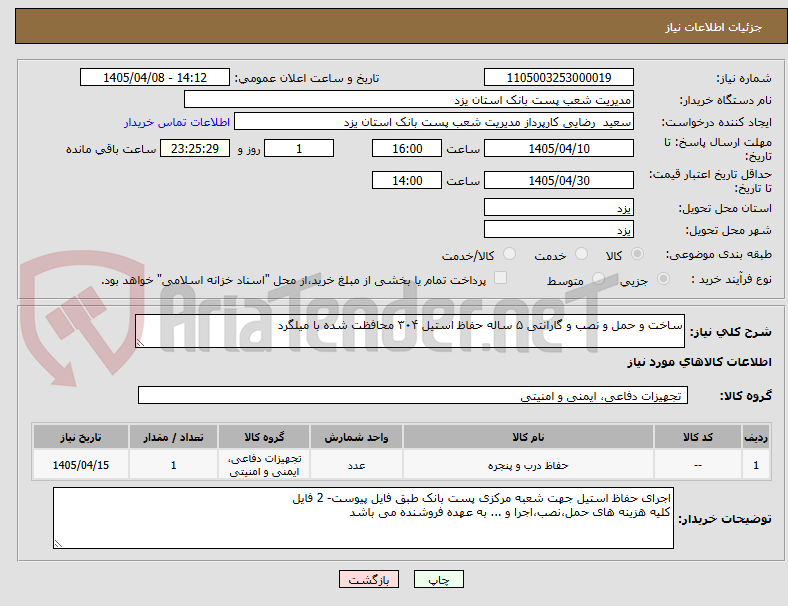Toggle the اسناد خزانه اسلامی payment checkbox
The width and height of the screenshot is (788, 606).
[501, 278]
